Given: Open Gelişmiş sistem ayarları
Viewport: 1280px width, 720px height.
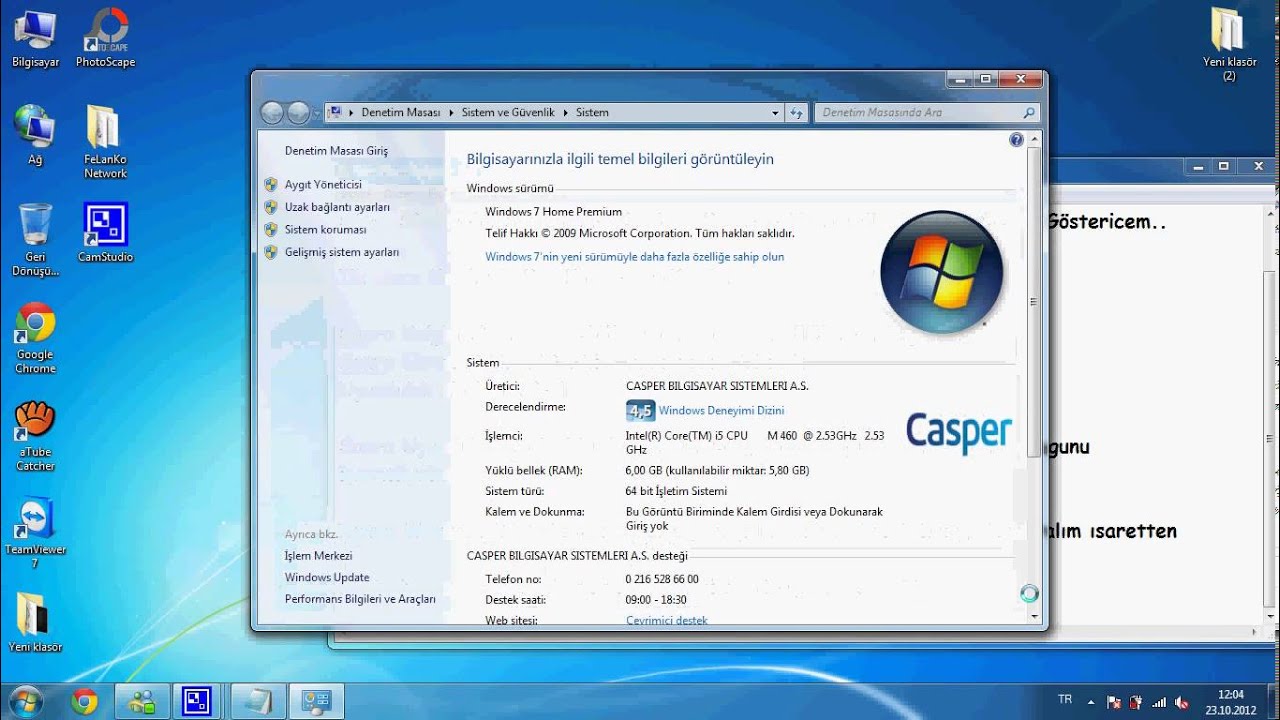Looking at the screenshot, I should coord(342,253).
